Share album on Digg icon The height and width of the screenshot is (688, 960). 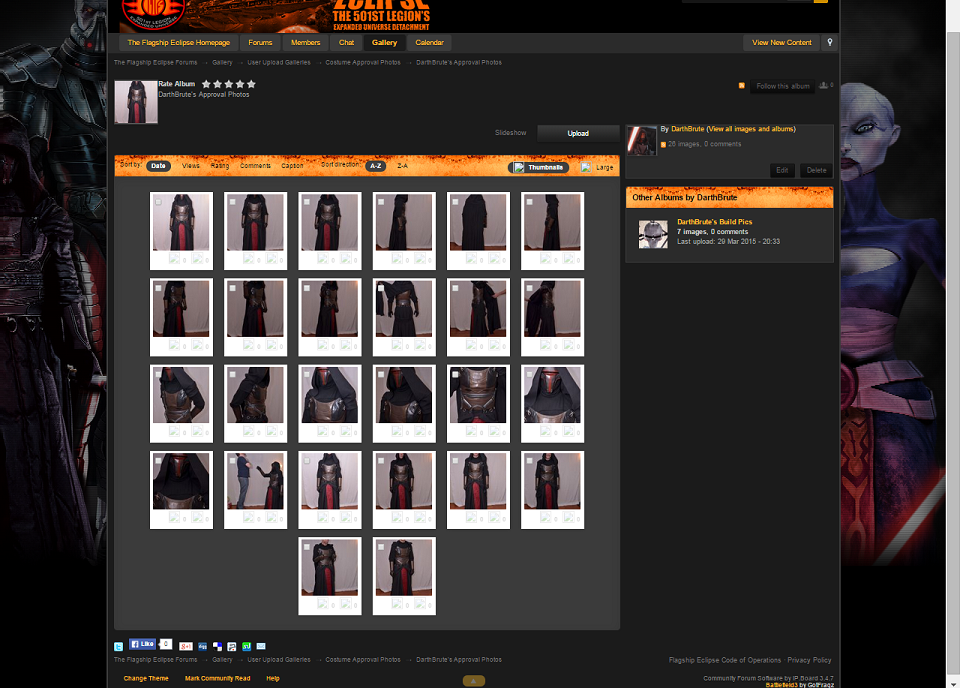point(203,646)
